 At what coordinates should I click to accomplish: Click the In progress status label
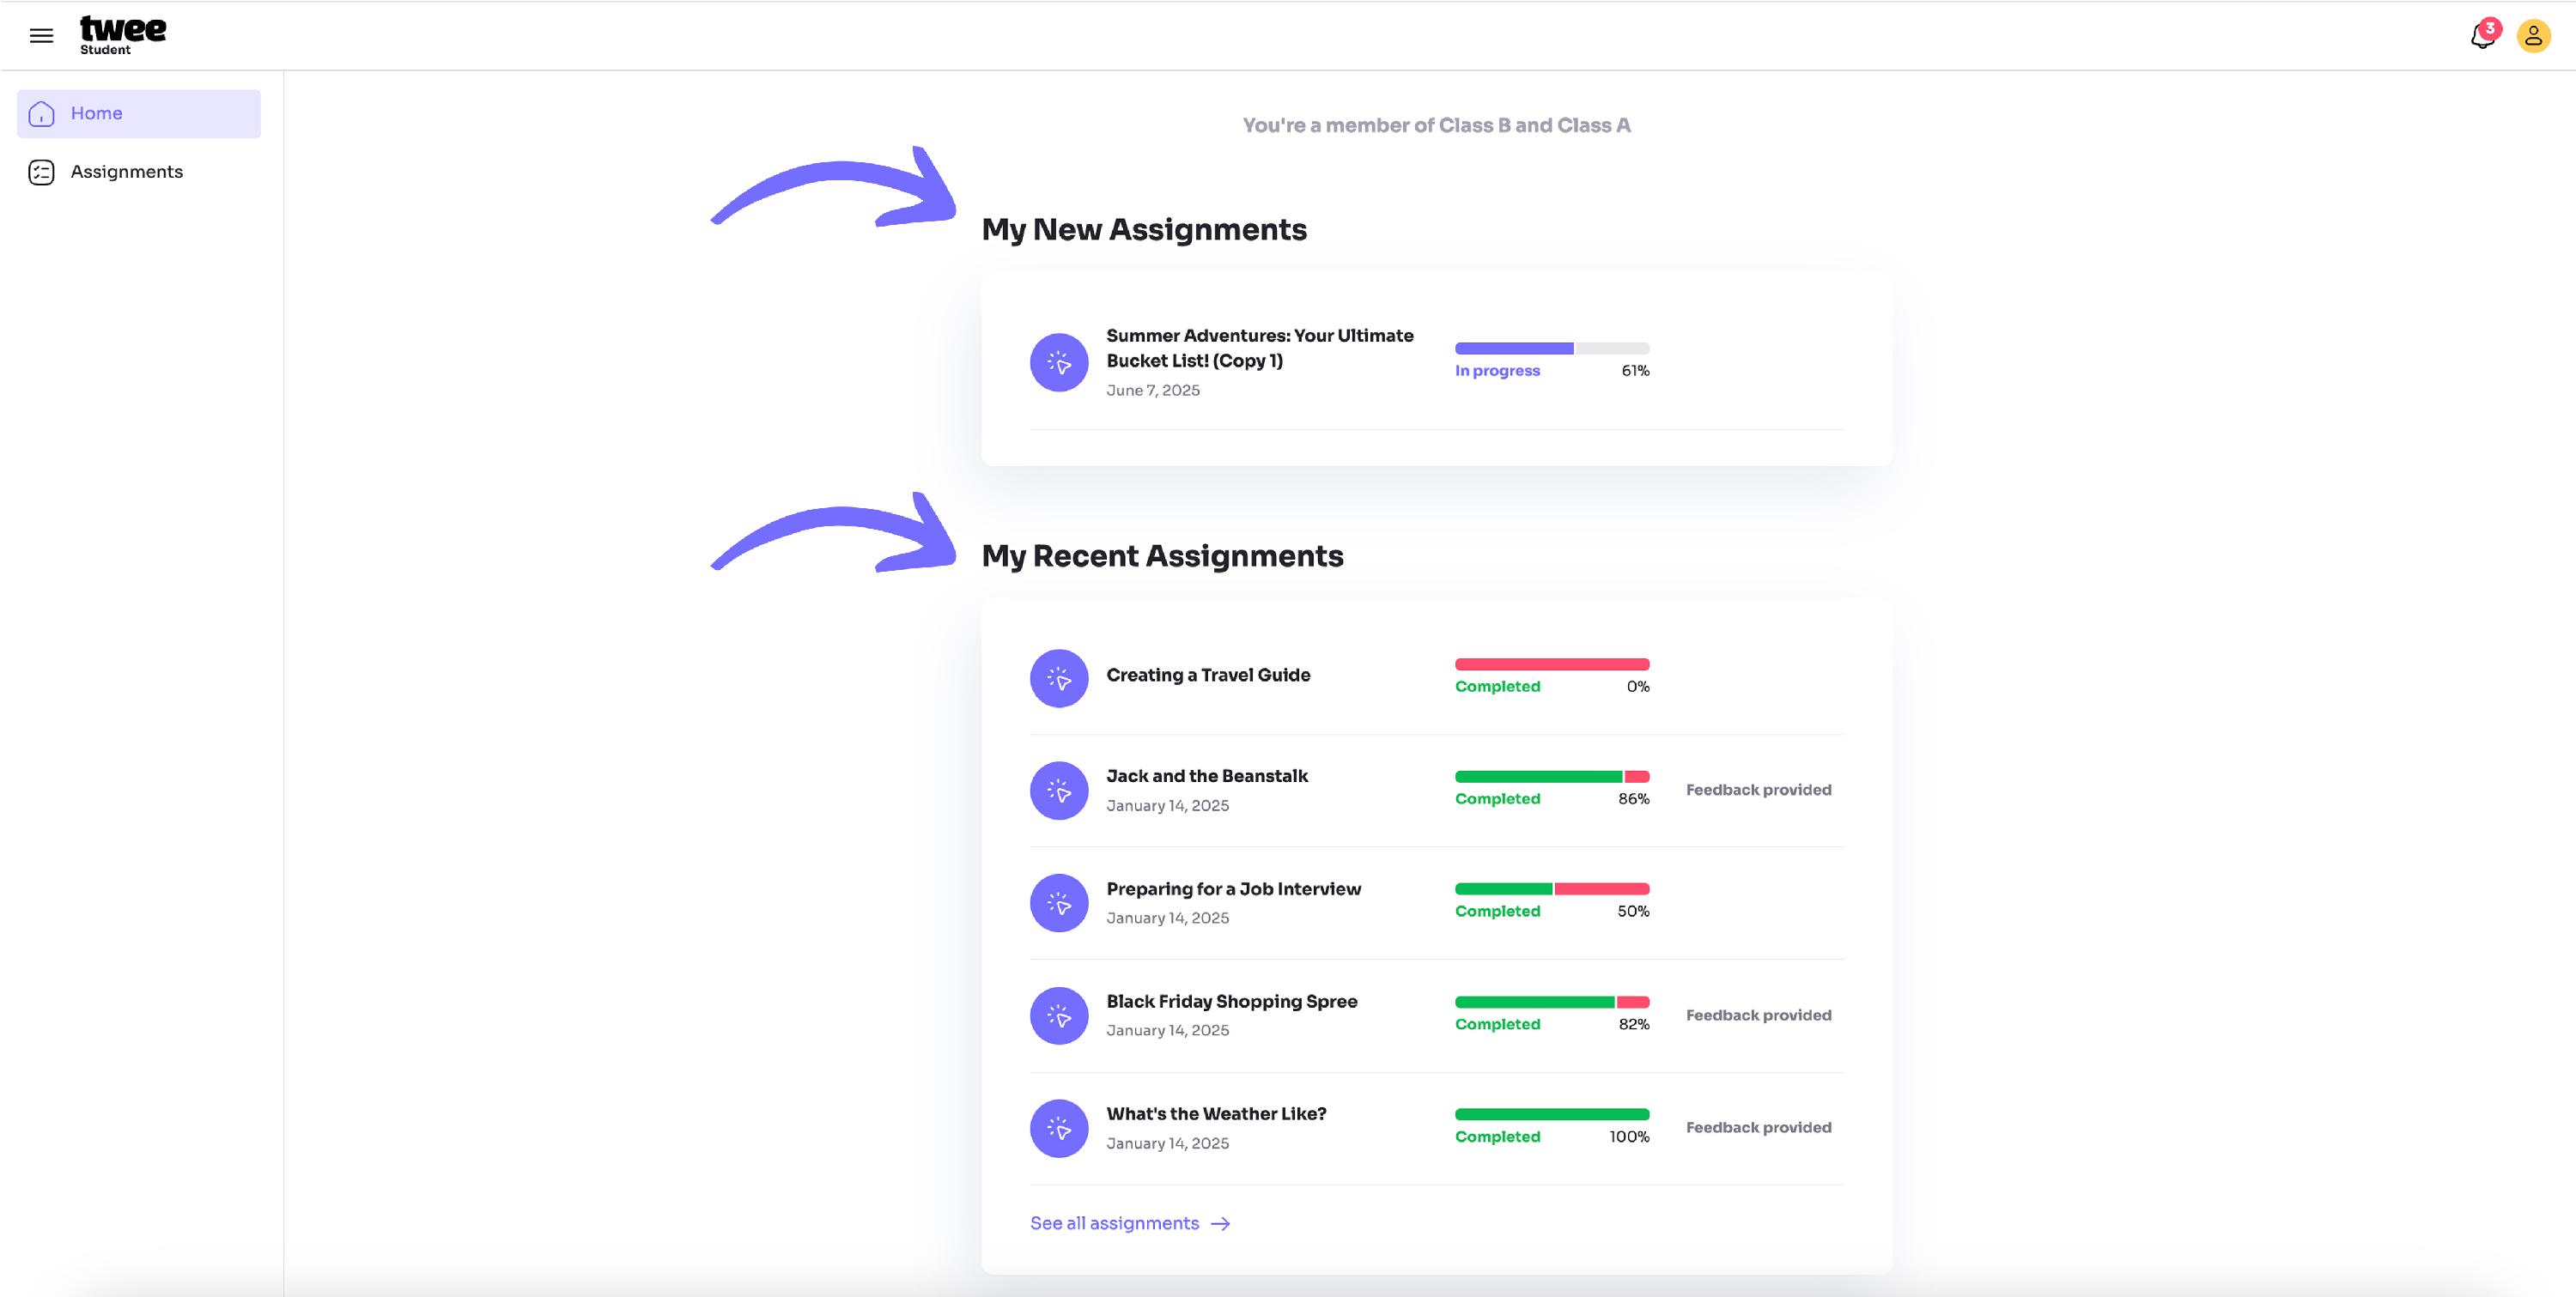[1497, 371]
